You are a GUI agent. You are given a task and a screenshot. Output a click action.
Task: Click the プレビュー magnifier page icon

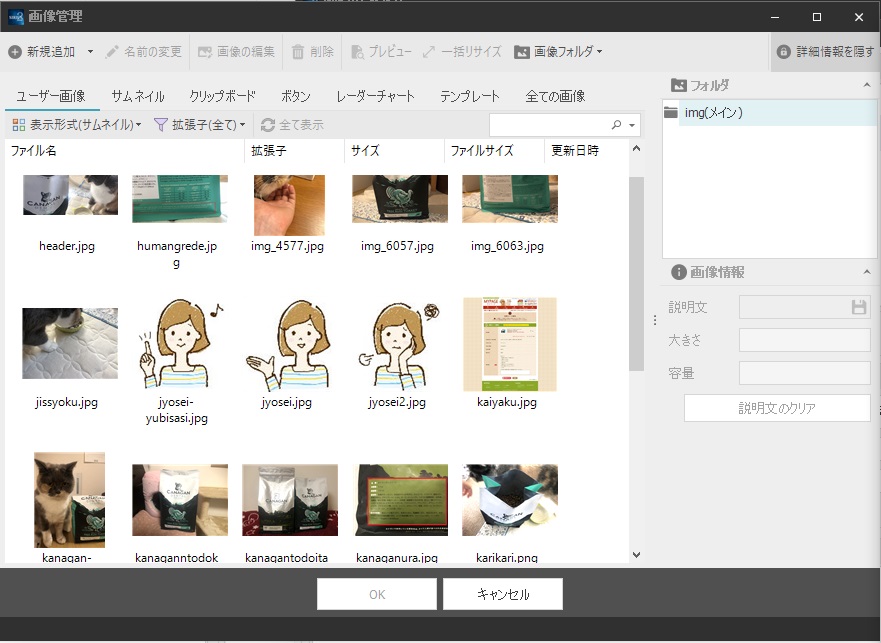(x=357, y=52)
